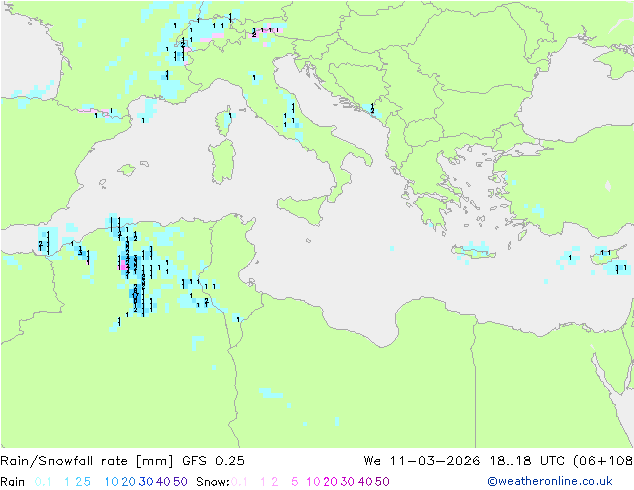Viewport: 634px width, 490px height.
Task: Select the Snow legend value 50
Action: click(x=382, y=482)
